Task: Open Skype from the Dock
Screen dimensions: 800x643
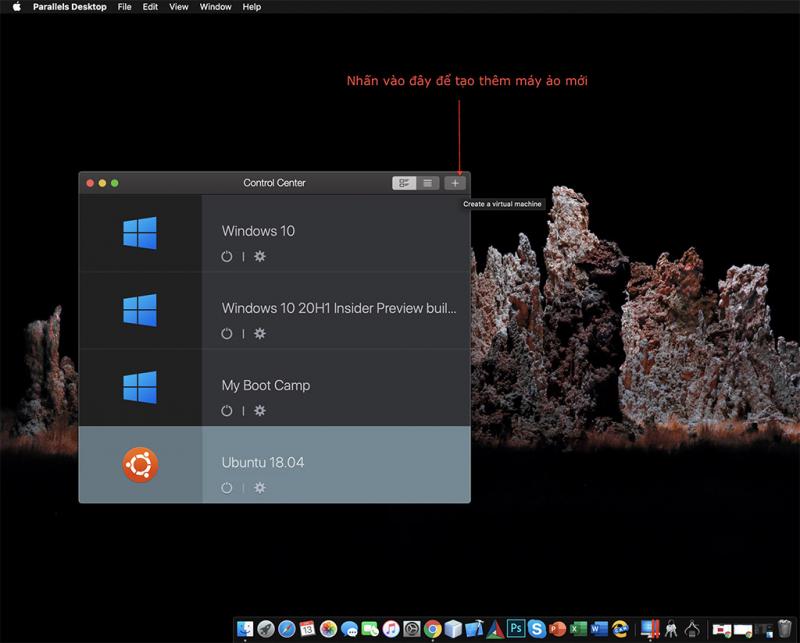Action: pos(537,629)
